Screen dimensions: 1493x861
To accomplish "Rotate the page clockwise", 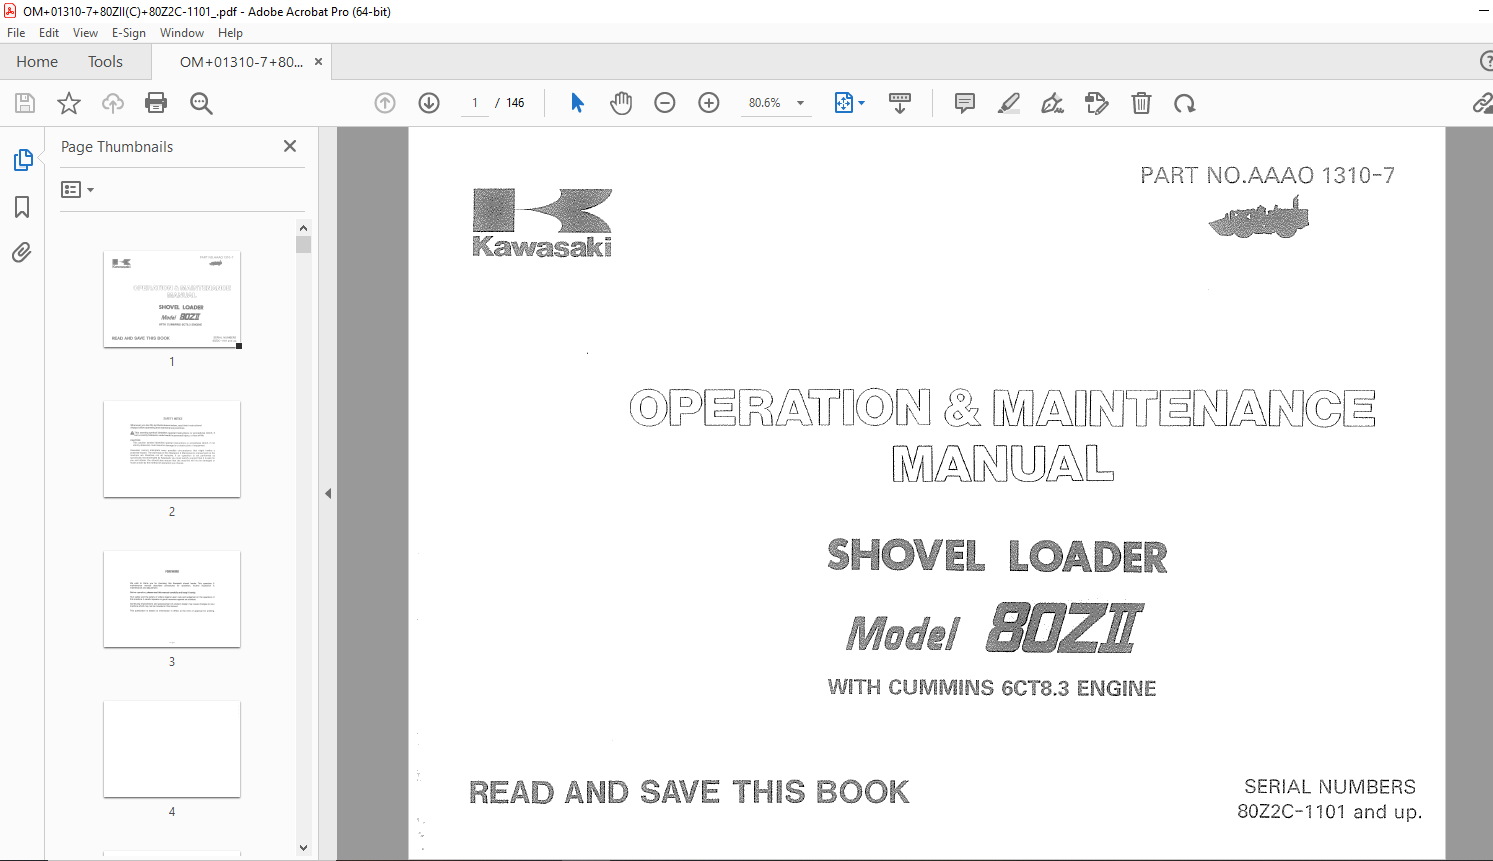I will pyautogui.click(x=1185, y=103).
